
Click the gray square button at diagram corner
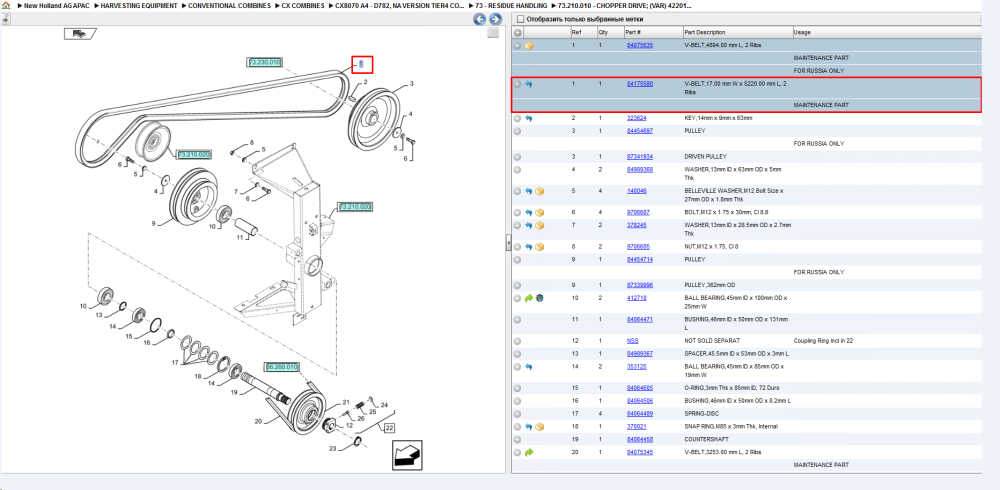pos(492,33)
